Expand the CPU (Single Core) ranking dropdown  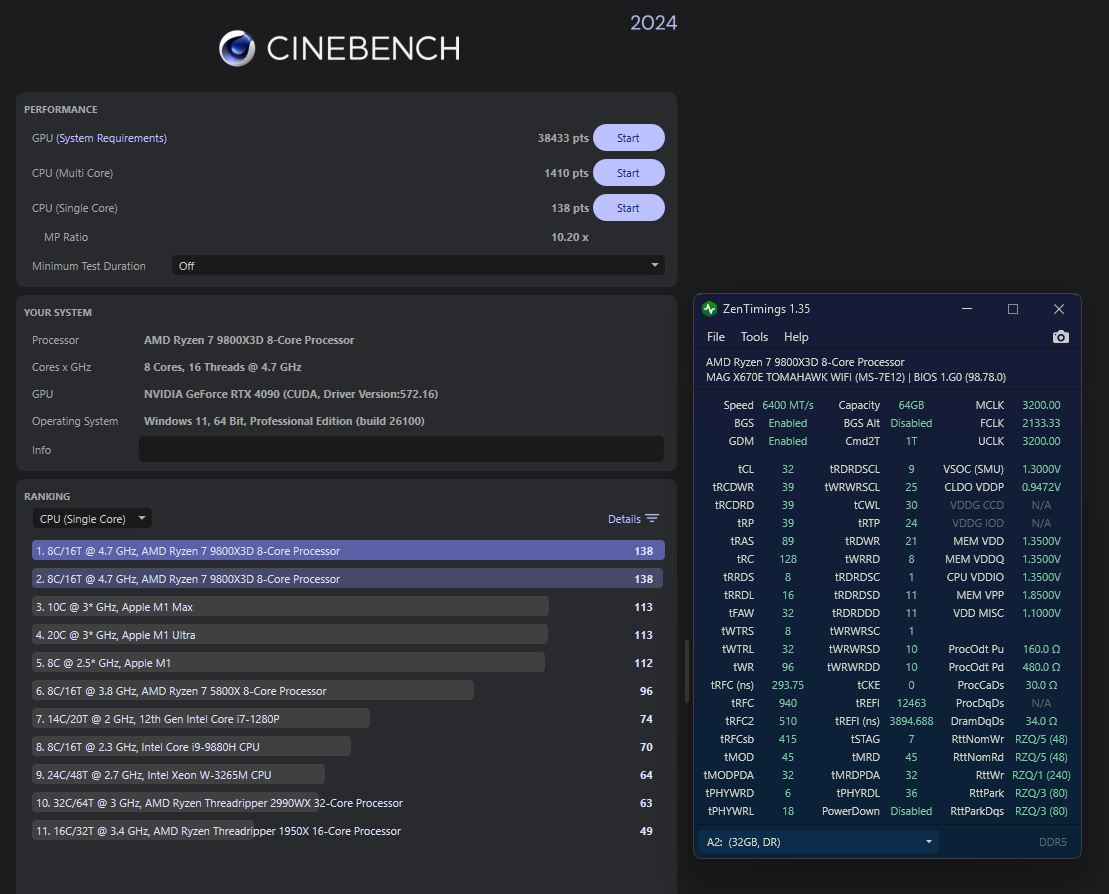click(x=92, y=518)
